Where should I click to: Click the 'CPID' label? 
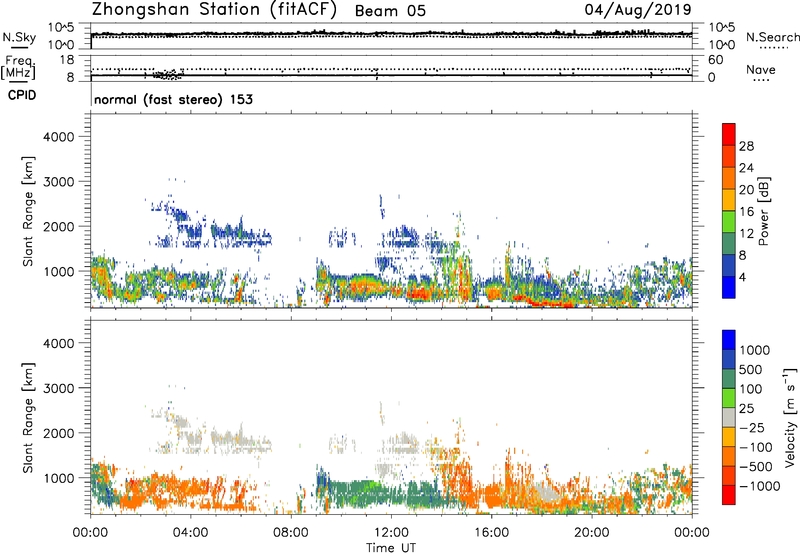coord(22,95)
